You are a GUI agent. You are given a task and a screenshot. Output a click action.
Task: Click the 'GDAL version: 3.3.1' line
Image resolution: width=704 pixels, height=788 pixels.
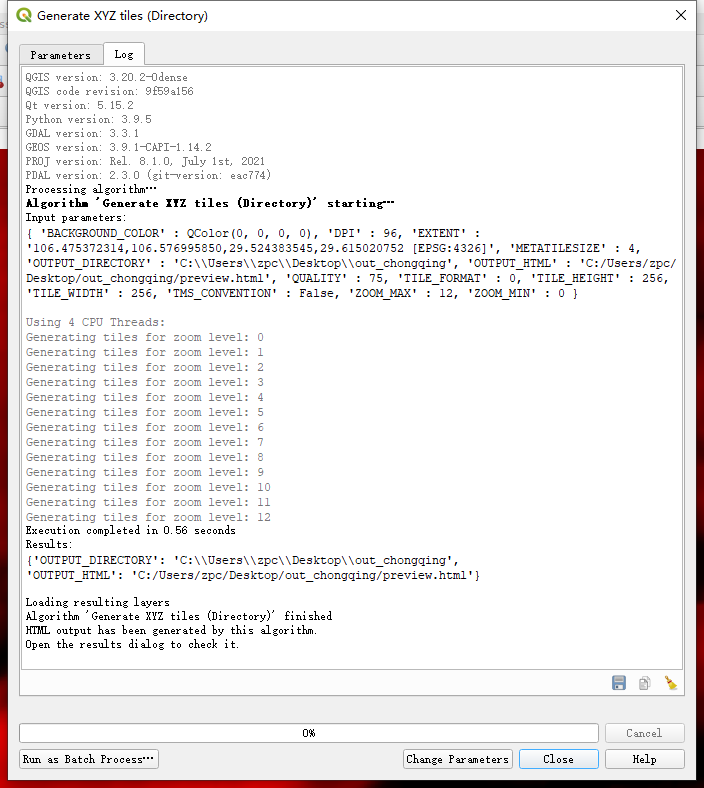coord(82,134)
